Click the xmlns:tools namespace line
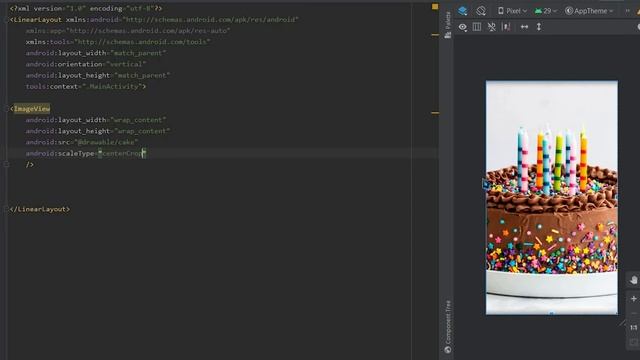The height and width of the screenshot is (360, 640). pos(118,42)
